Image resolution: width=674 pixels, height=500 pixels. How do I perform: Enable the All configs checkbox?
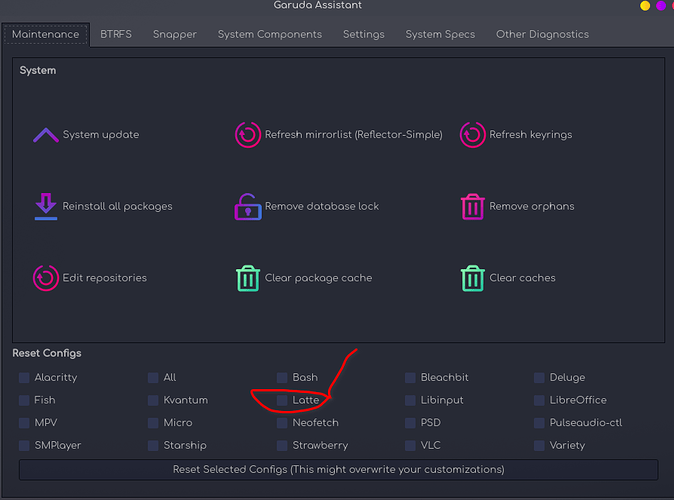(x=153, y=377)
